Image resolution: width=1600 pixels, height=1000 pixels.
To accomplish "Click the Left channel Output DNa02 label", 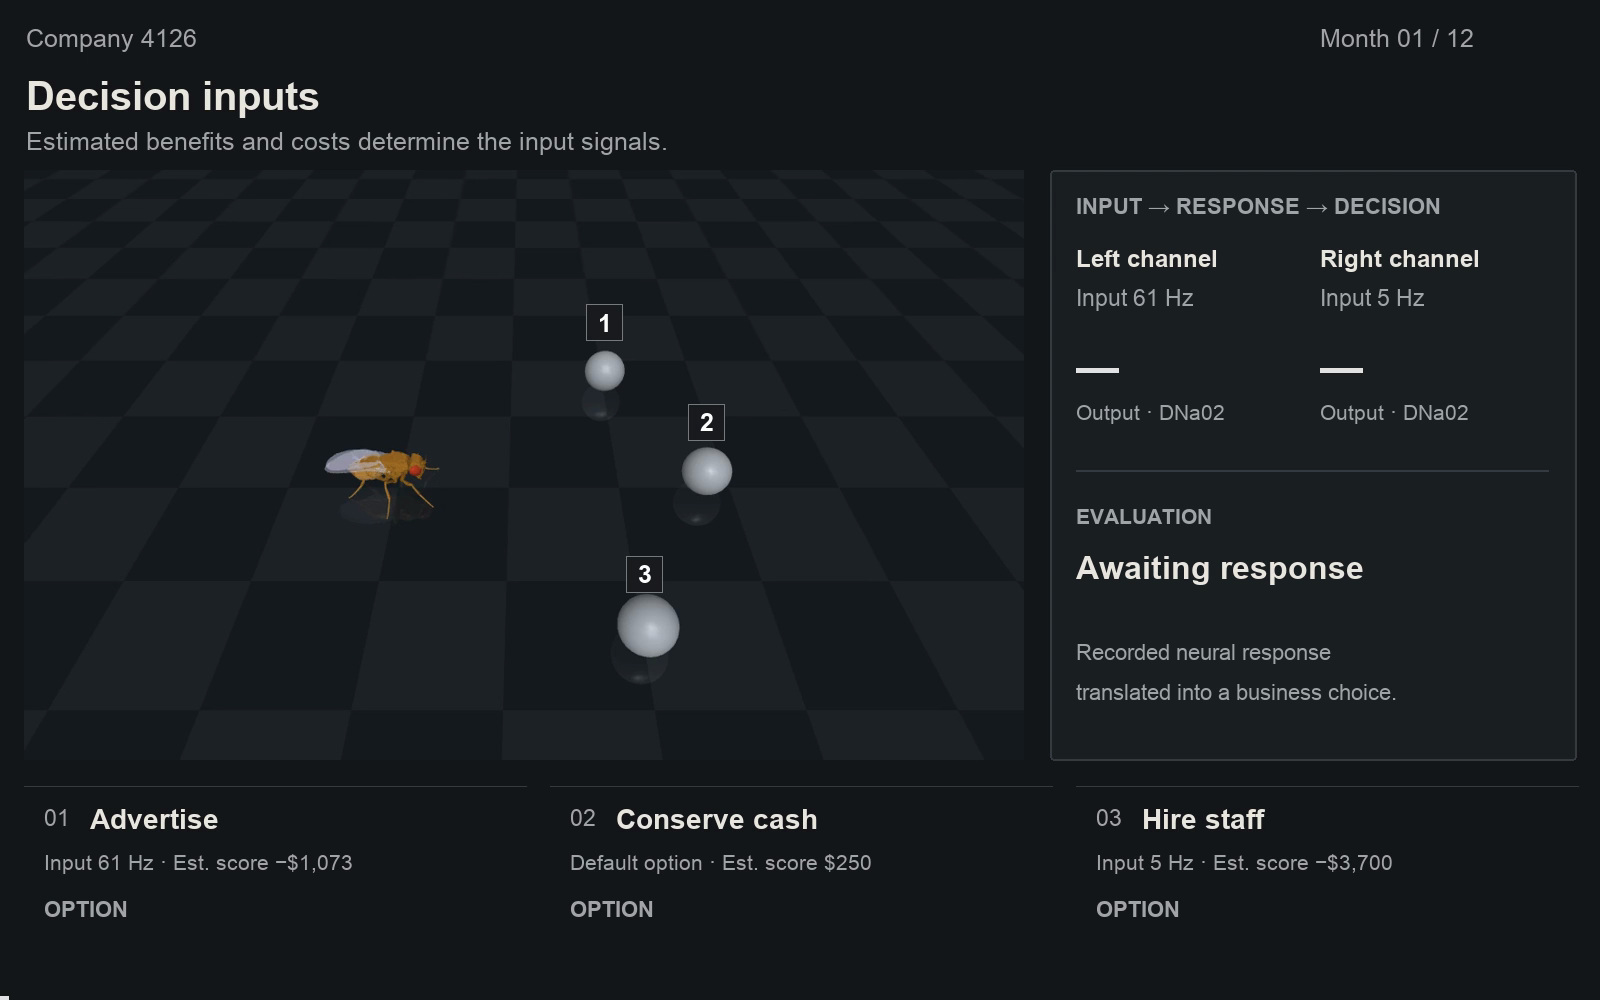I will tap(1150, 413).
